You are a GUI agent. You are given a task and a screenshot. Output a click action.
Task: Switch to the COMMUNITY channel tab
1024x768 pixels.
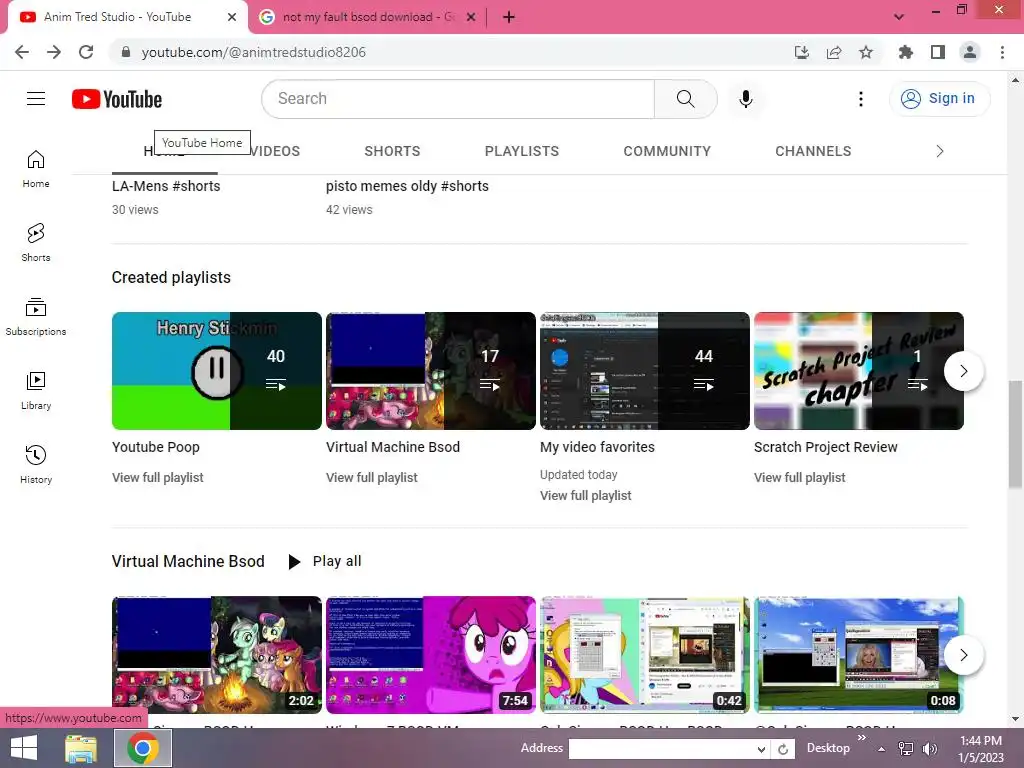(x=667, y=152)
